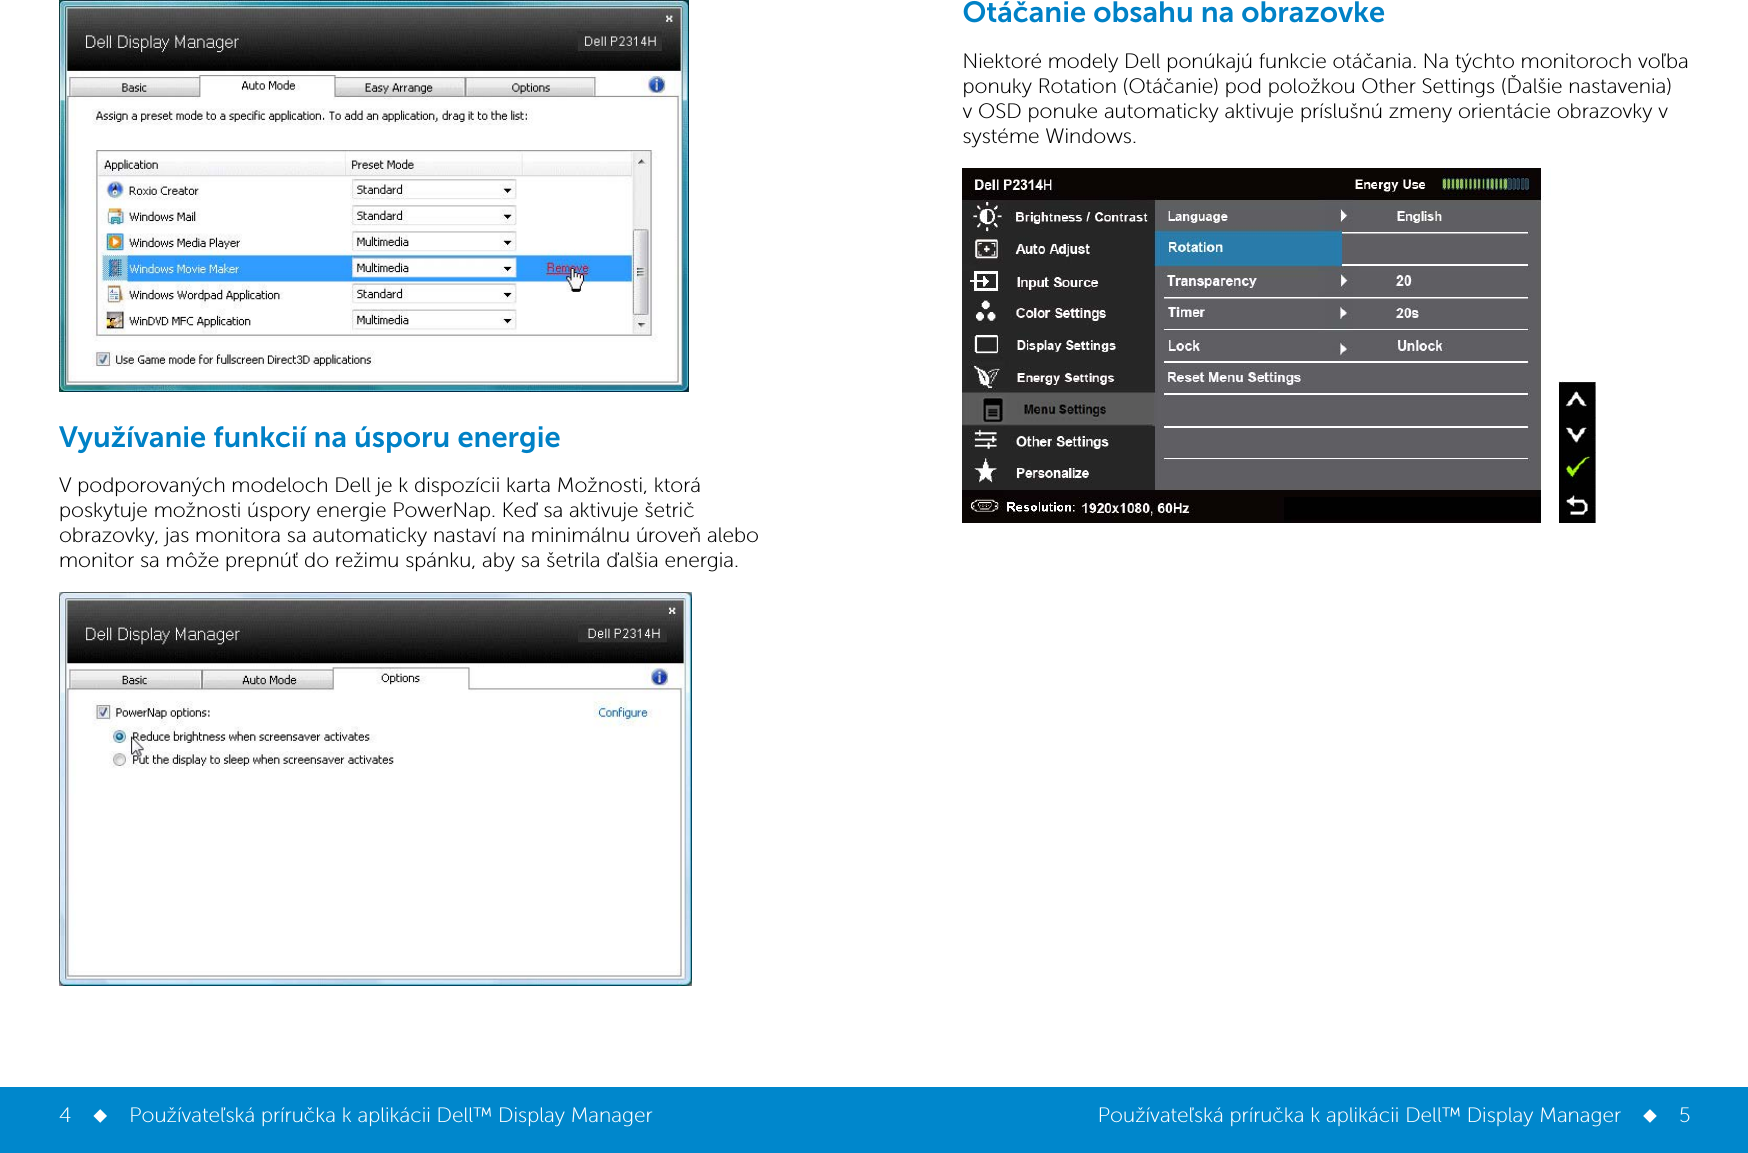Image resolution: width=1748 pixels, height=1153 pixels.
Task: Click Preset Mode column header
Action: (x=433, y=164)
